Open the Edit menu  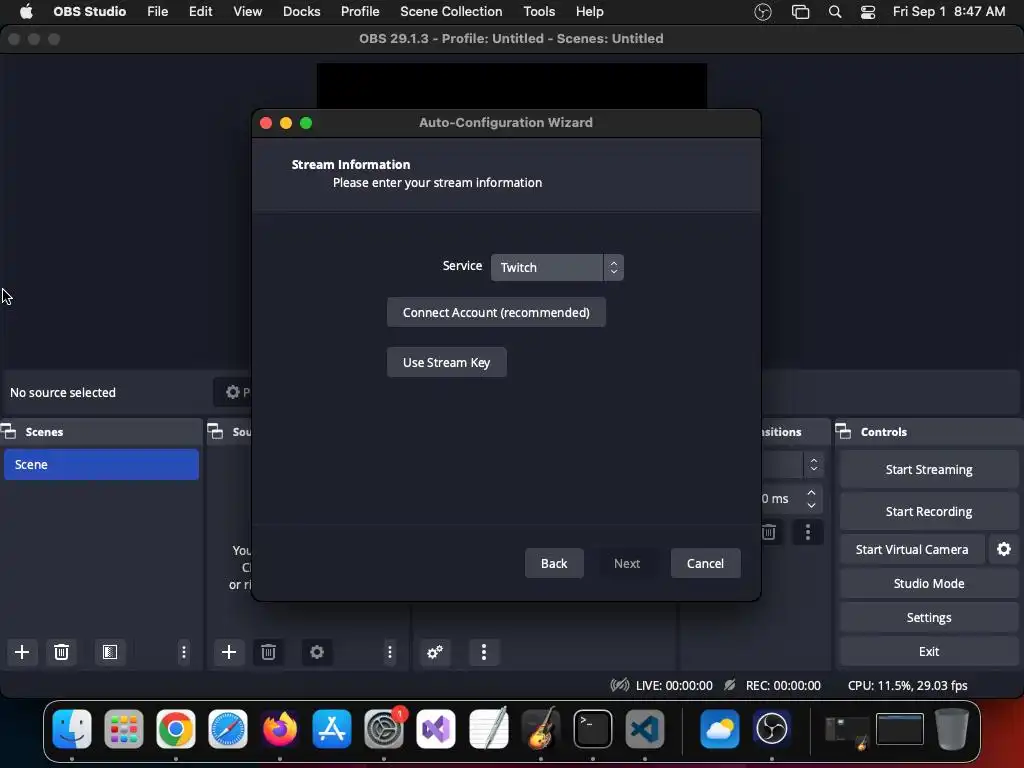coord(200,12)
